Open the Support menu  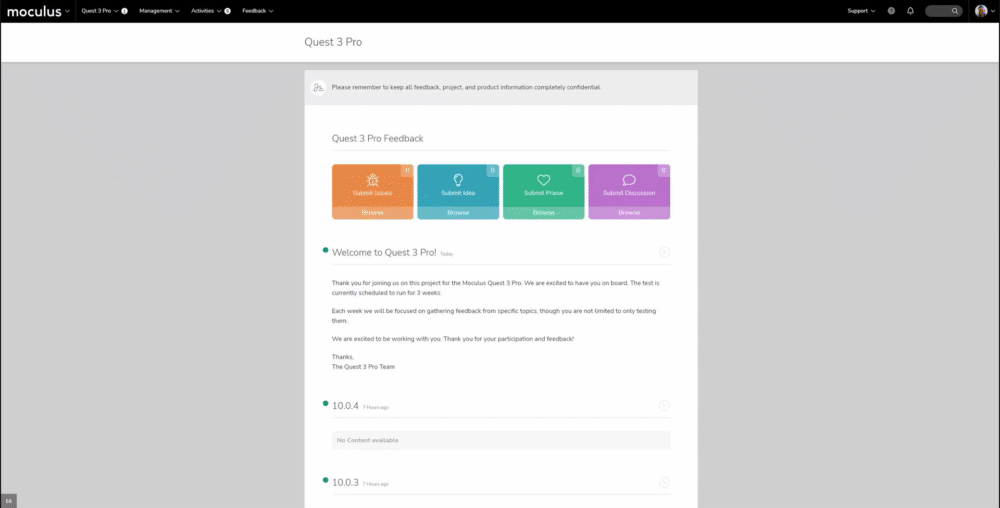tap(861, 11)
